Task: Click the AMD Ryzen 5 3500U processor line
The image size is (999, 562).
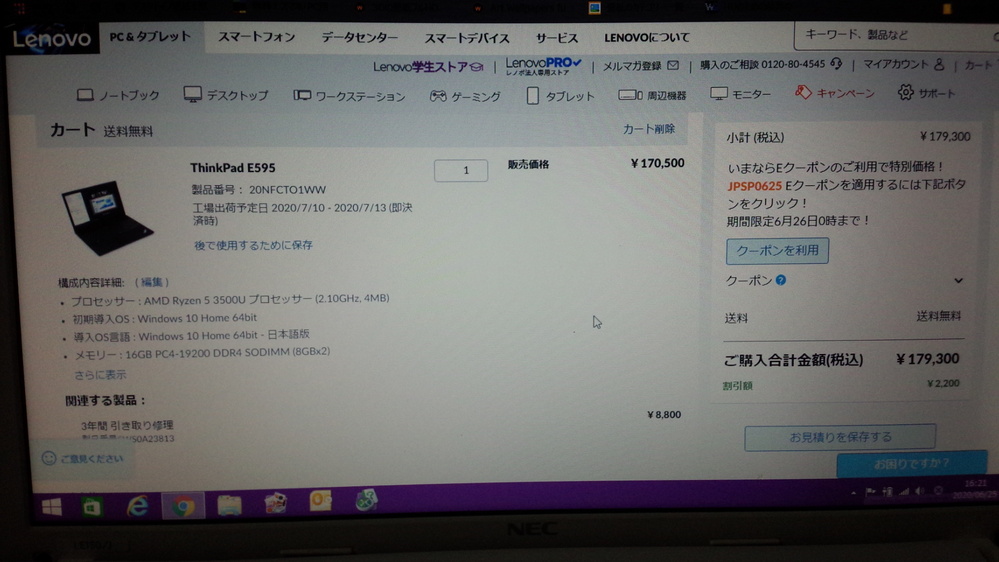Action: [x=230, y=299]
